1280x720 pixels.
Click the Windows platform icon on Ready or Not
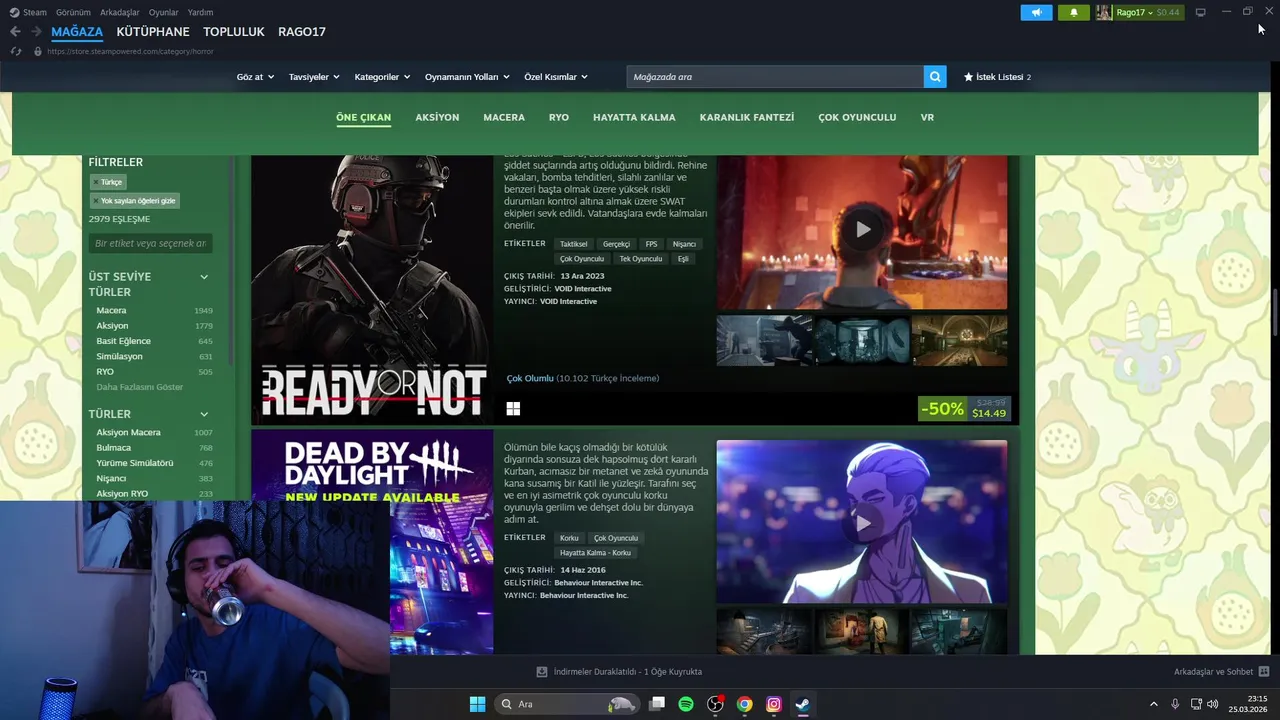pyautogui.click(x=513, y=408)
